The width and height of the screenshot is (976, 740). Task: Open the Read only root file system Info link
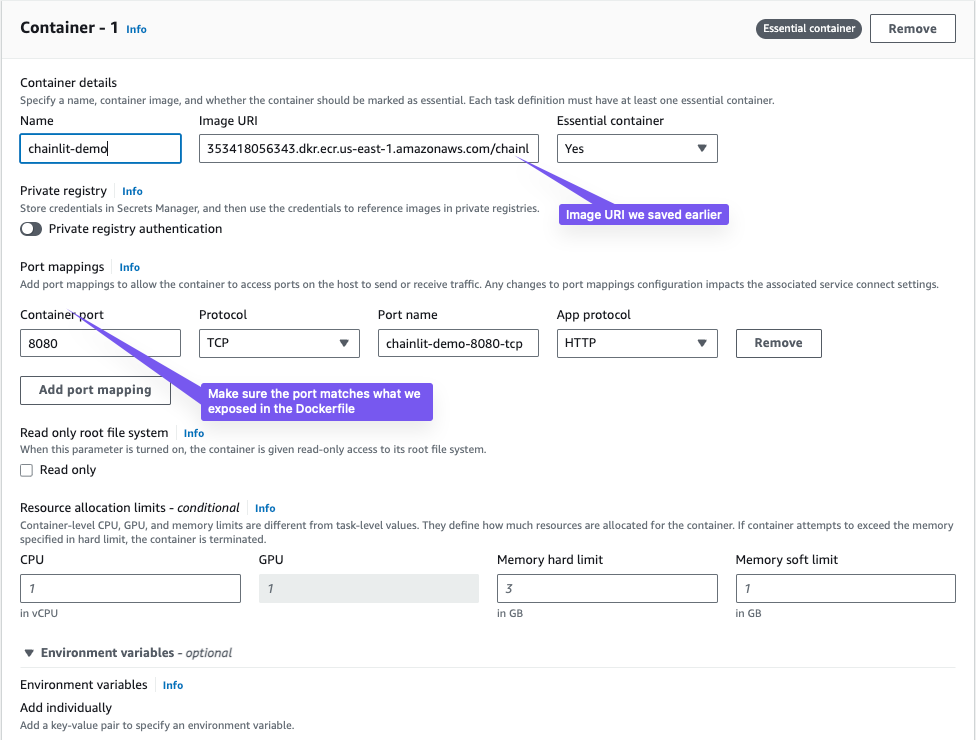coord(193,433)
